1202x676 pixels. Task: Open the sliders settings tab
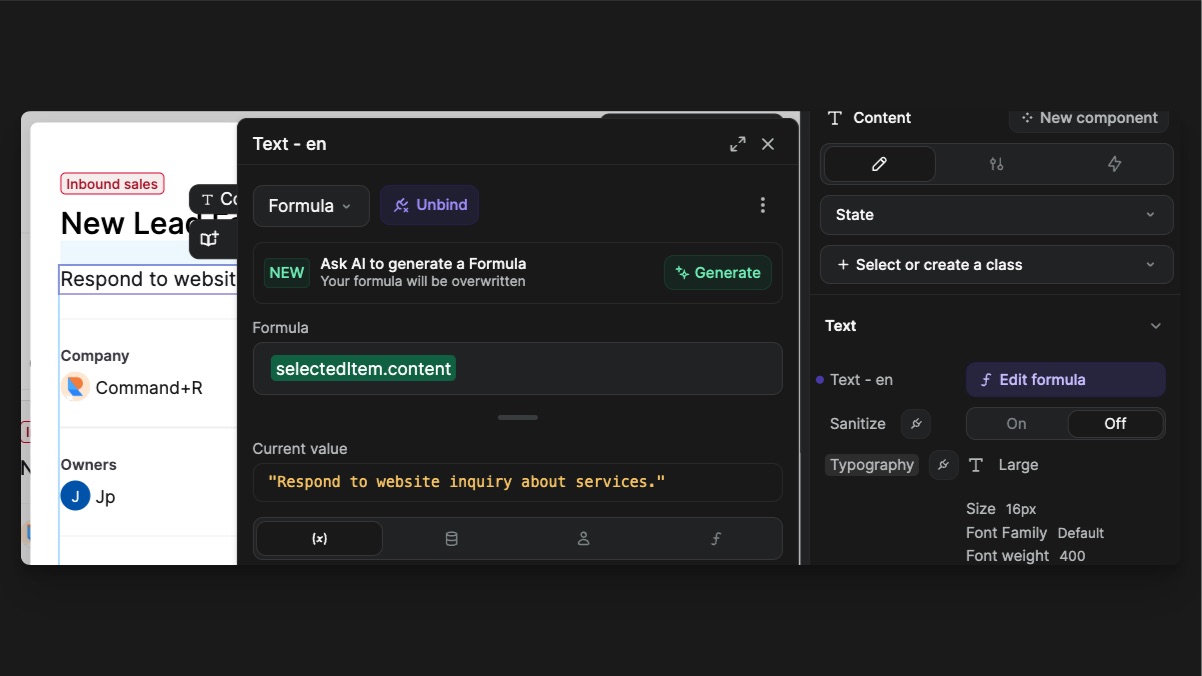996,164
